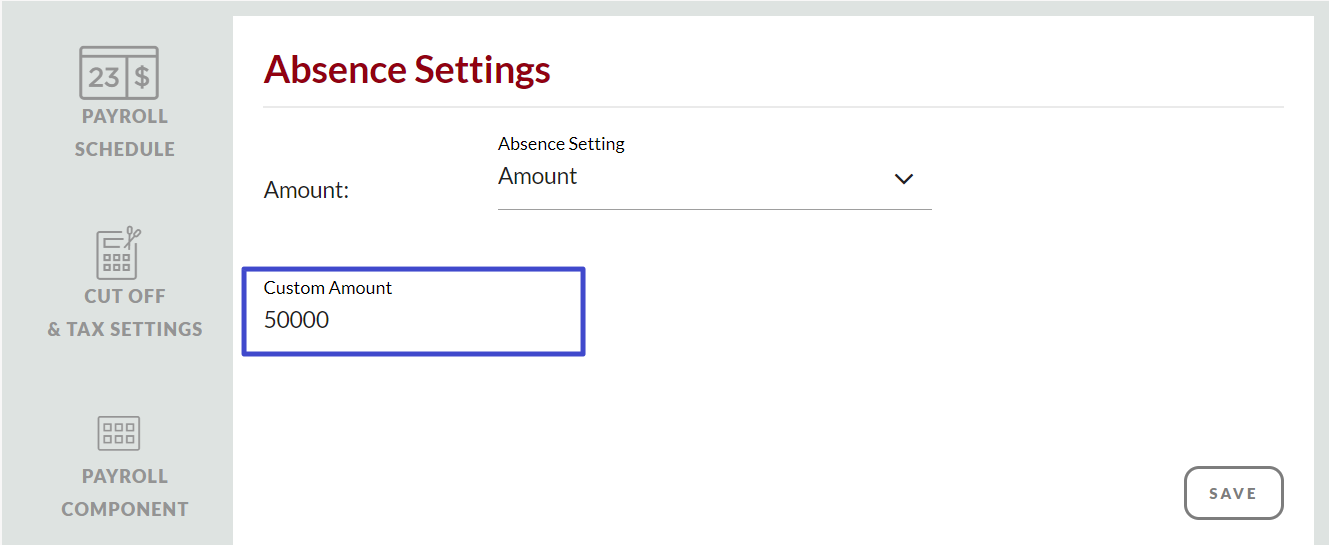
Task: Click the Cut Off calculator icon
Action: (x=118, y=253)
